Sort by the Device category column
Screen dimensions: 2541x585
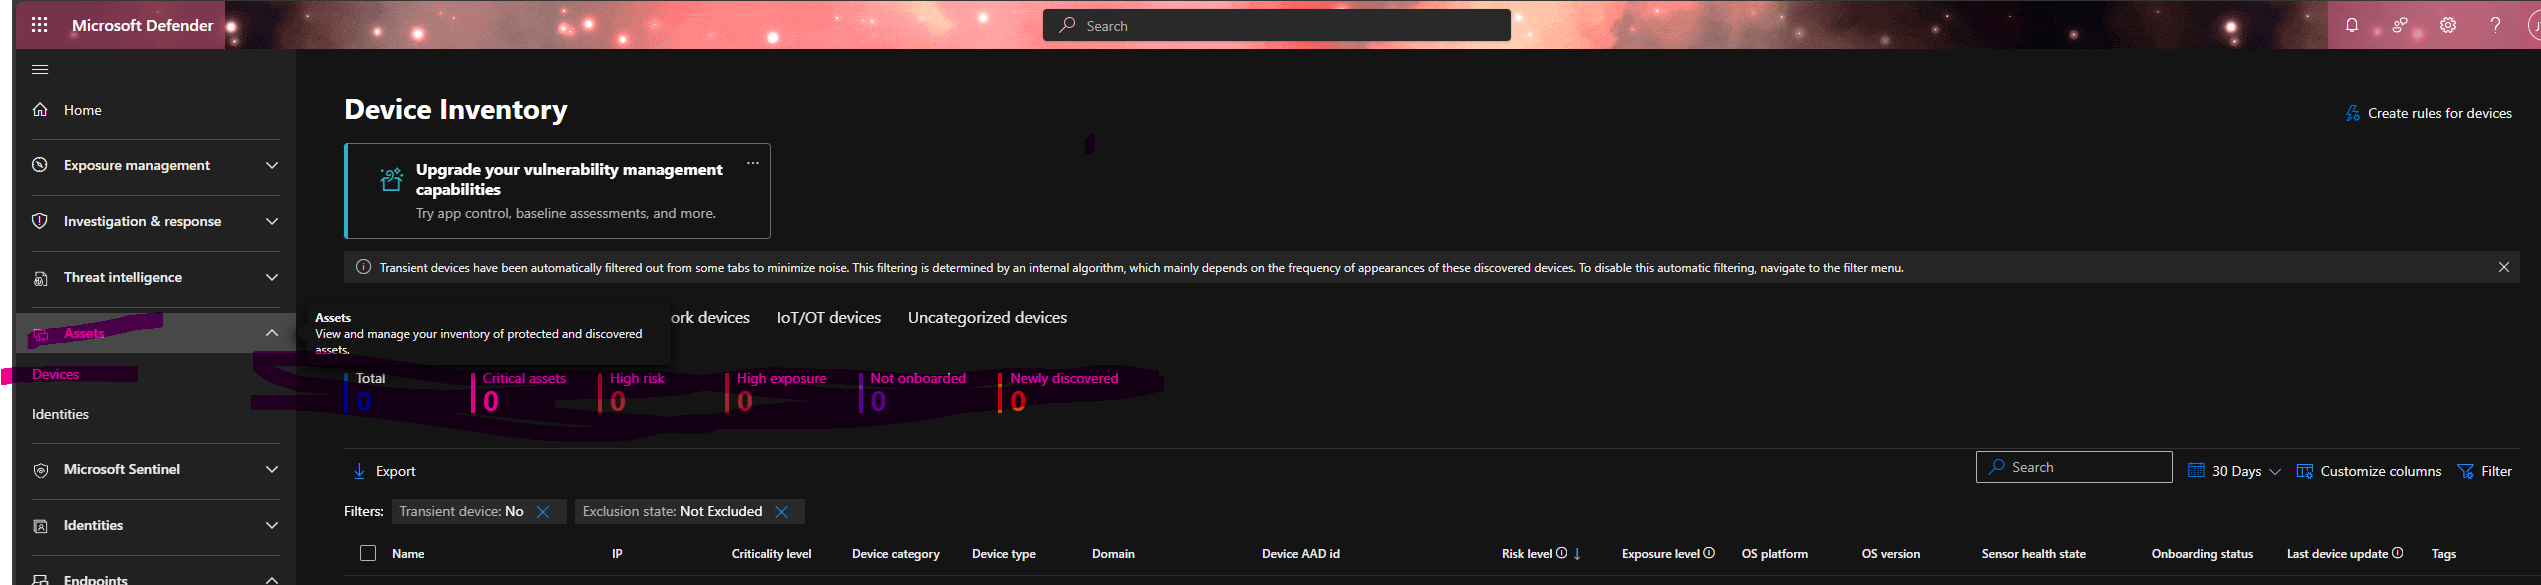[895, 553]
